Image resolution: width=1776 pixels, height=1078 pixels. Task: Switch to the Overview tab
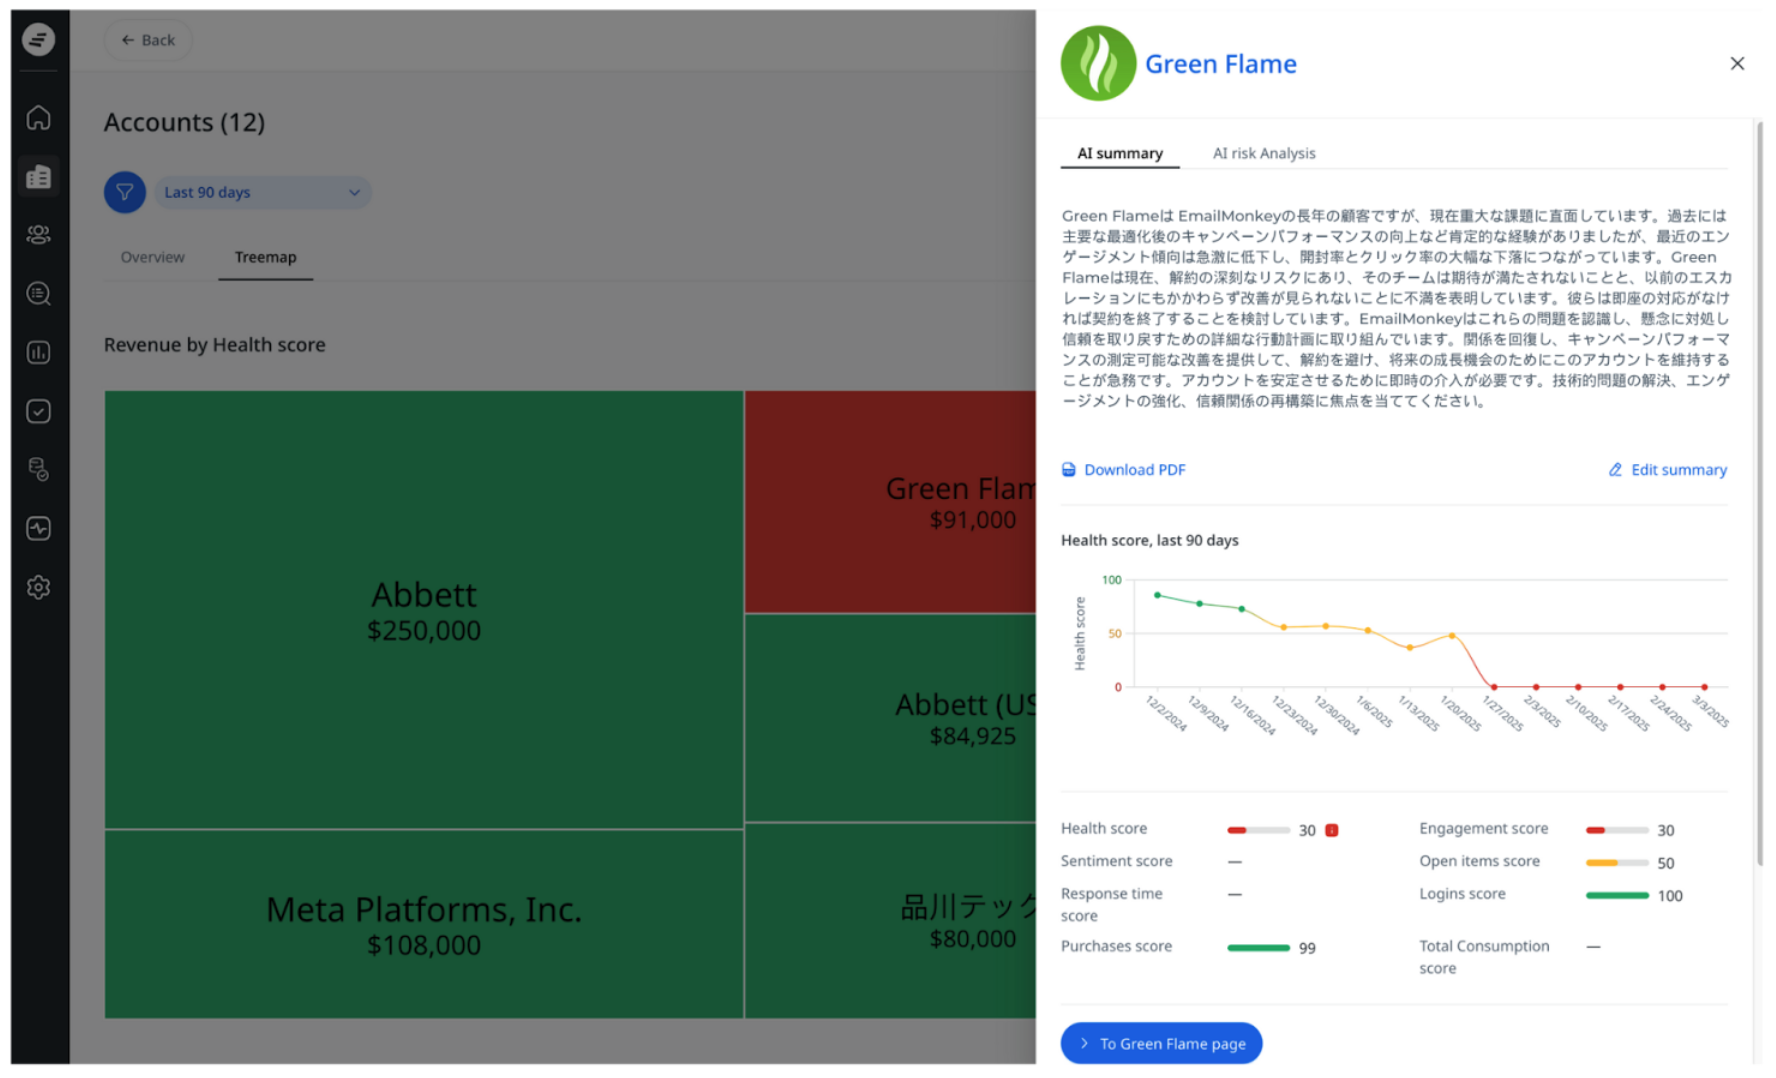152,257
